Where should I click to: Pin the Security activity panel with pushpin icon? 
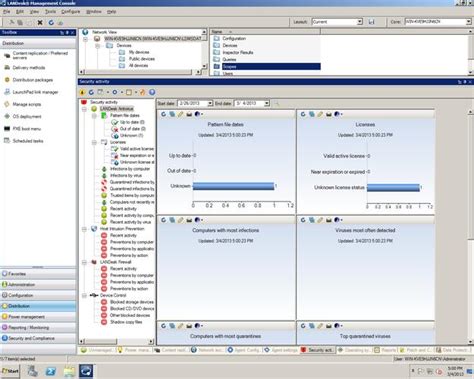[465, 82]
